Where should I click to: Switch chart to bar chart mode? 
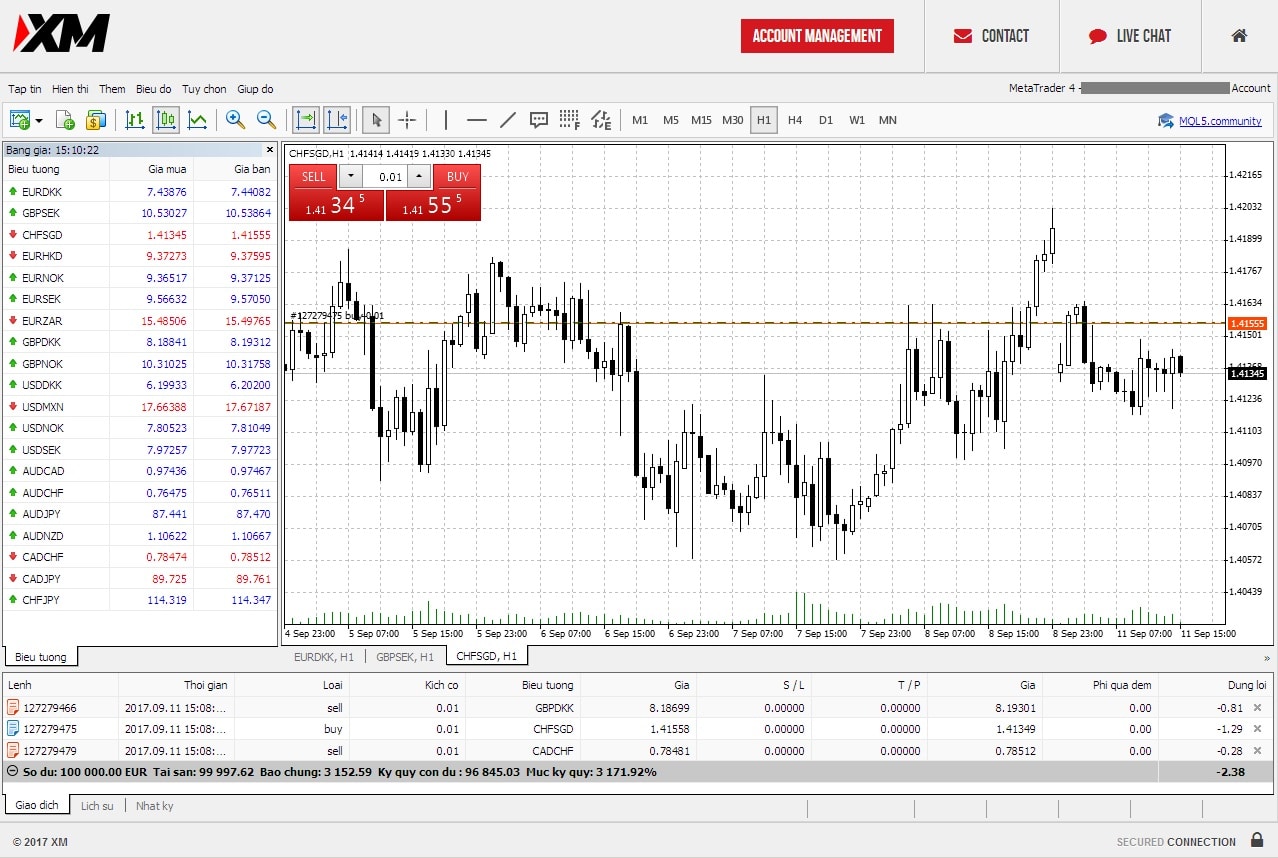coord(135,120)
